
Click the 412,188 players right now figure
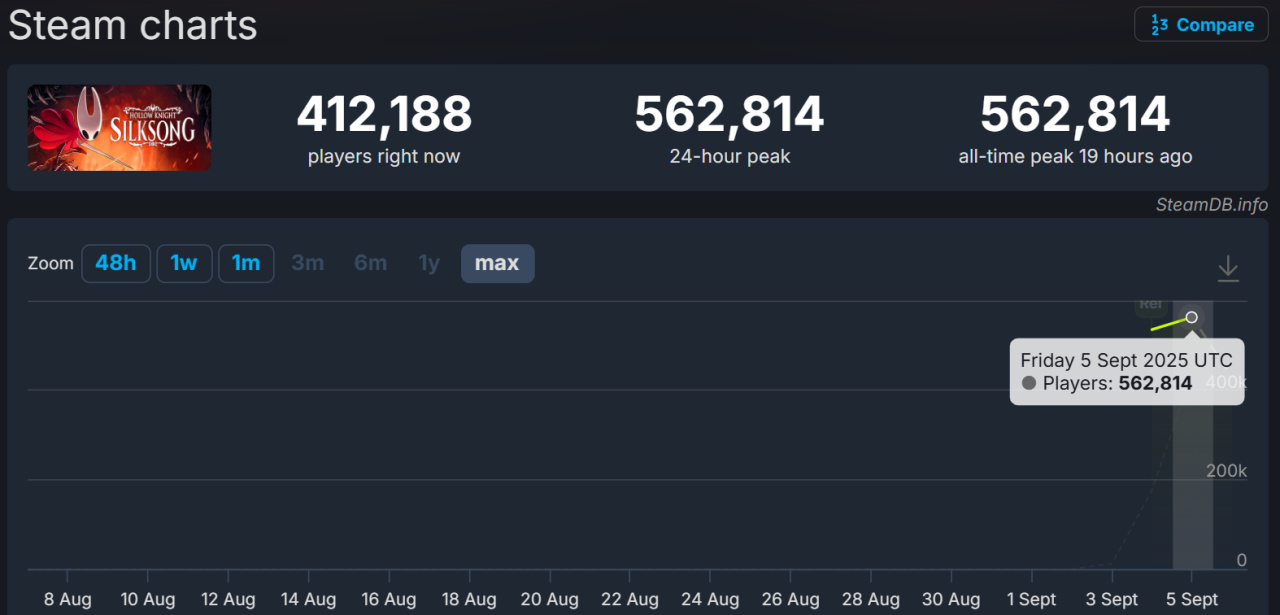click(x=384, y=114)
